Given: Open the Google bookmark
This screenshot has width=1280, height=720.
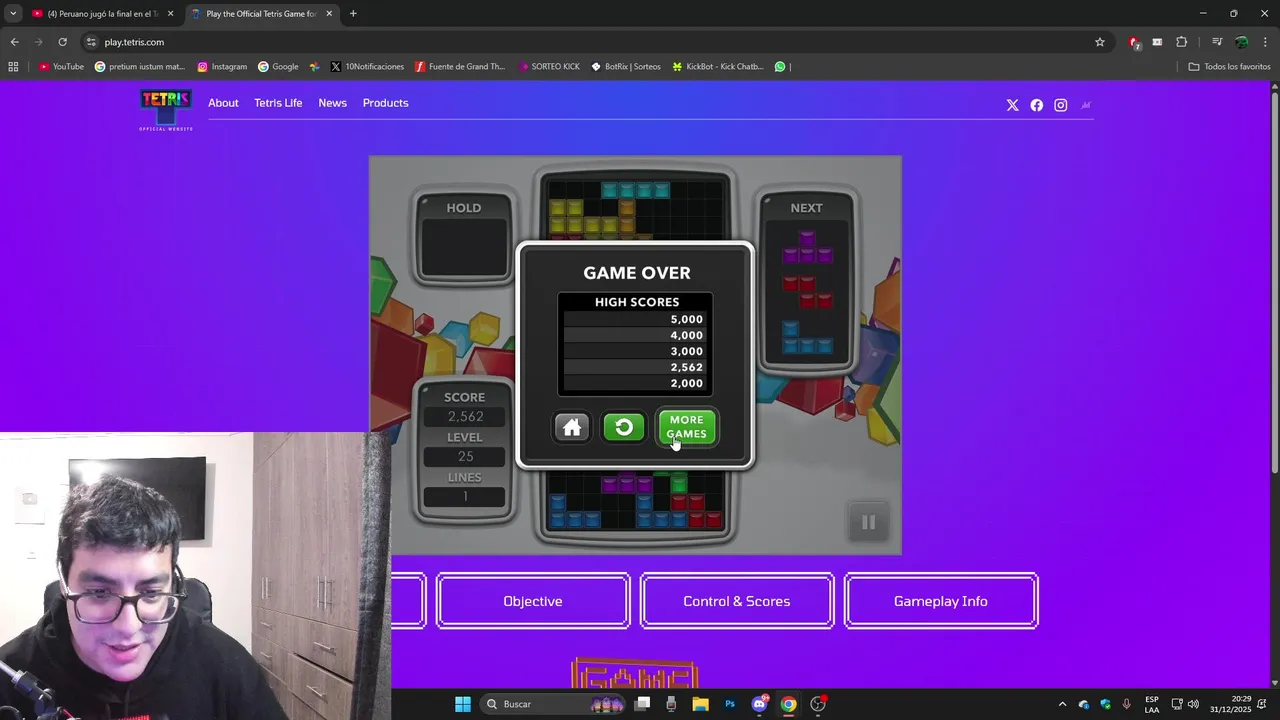Looking at the screenshot, I should (x=278, y=67).
